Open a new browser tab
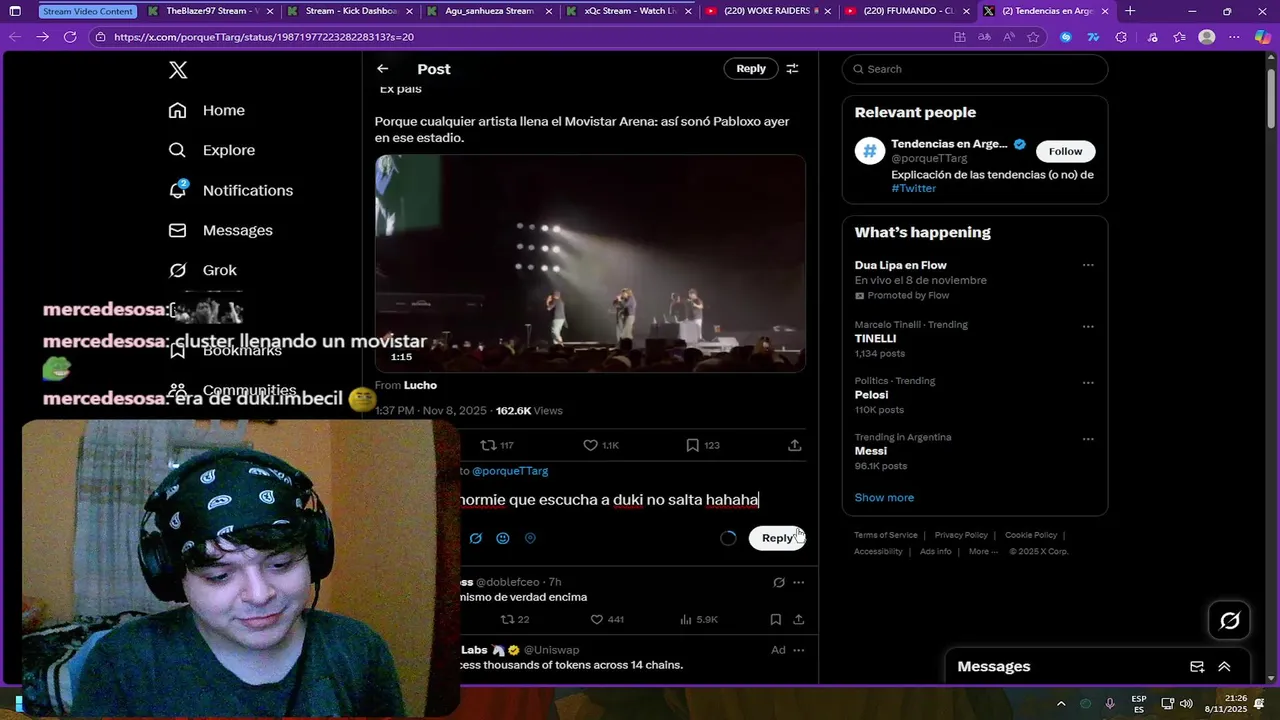 coord(1130,11)
